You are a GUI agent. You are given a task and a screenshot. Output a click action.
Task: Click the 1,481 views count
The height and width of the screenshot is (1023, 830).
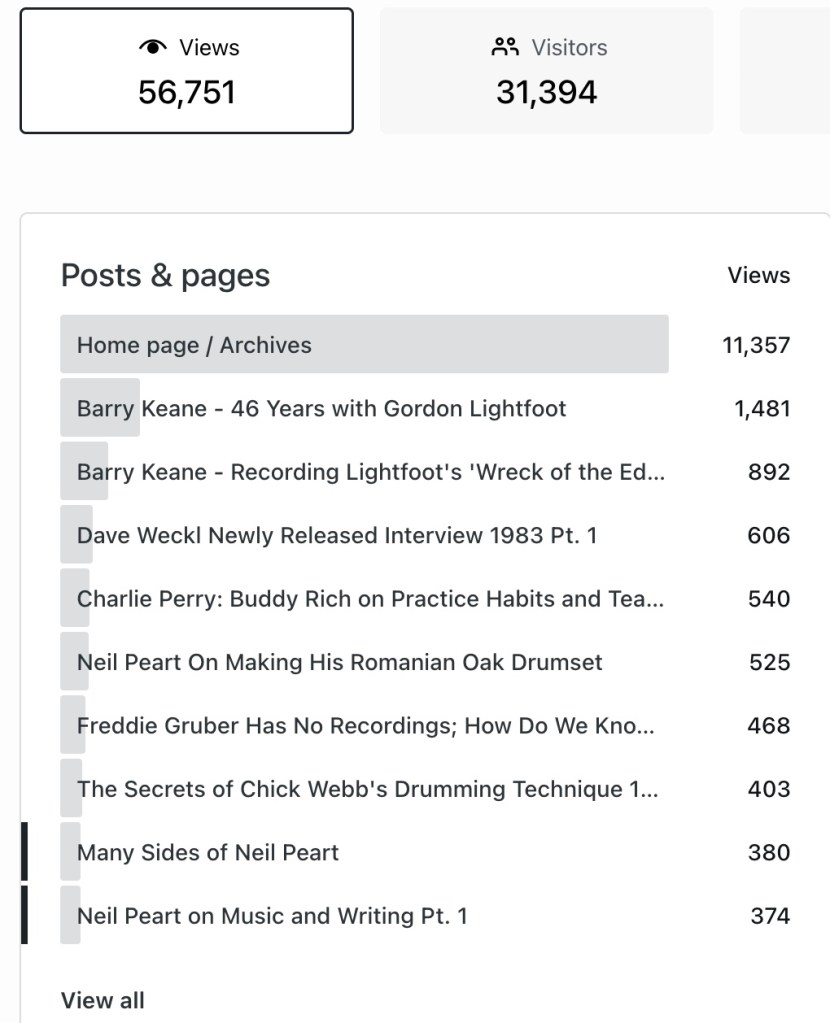pos(762,408)
